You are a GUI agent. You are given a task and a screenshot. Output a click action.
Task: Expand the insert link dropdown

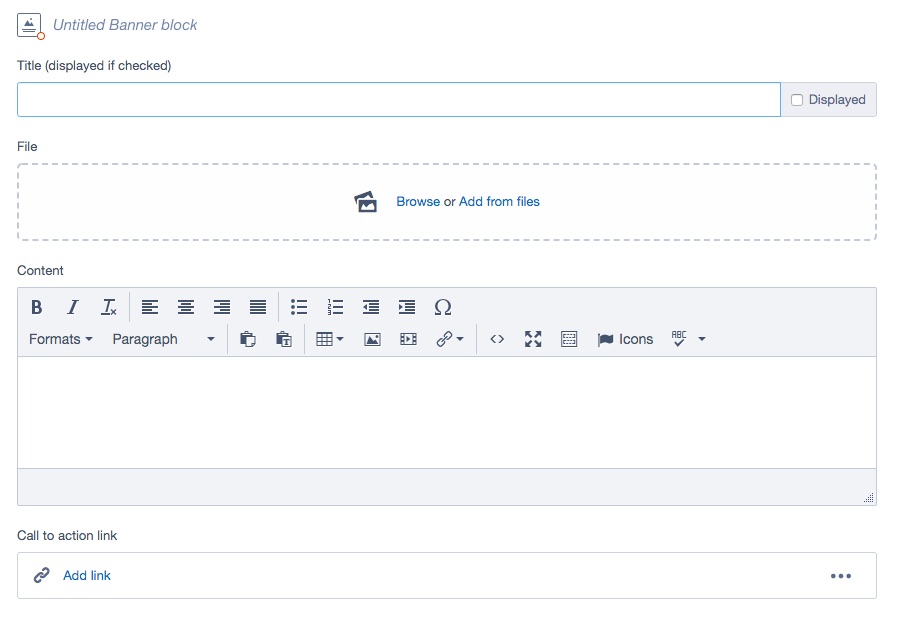pyautogui.click(x=449, y=339)
